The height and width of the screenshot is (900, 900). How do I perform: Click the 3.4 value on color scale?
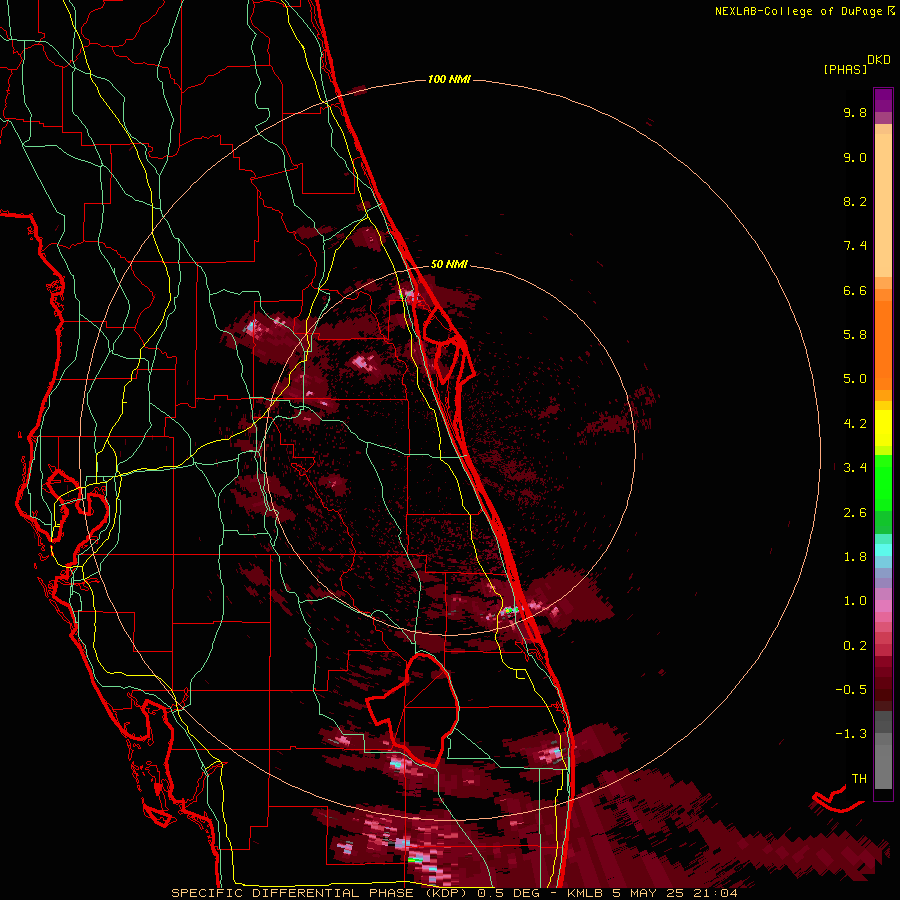[x=855, y=468]
